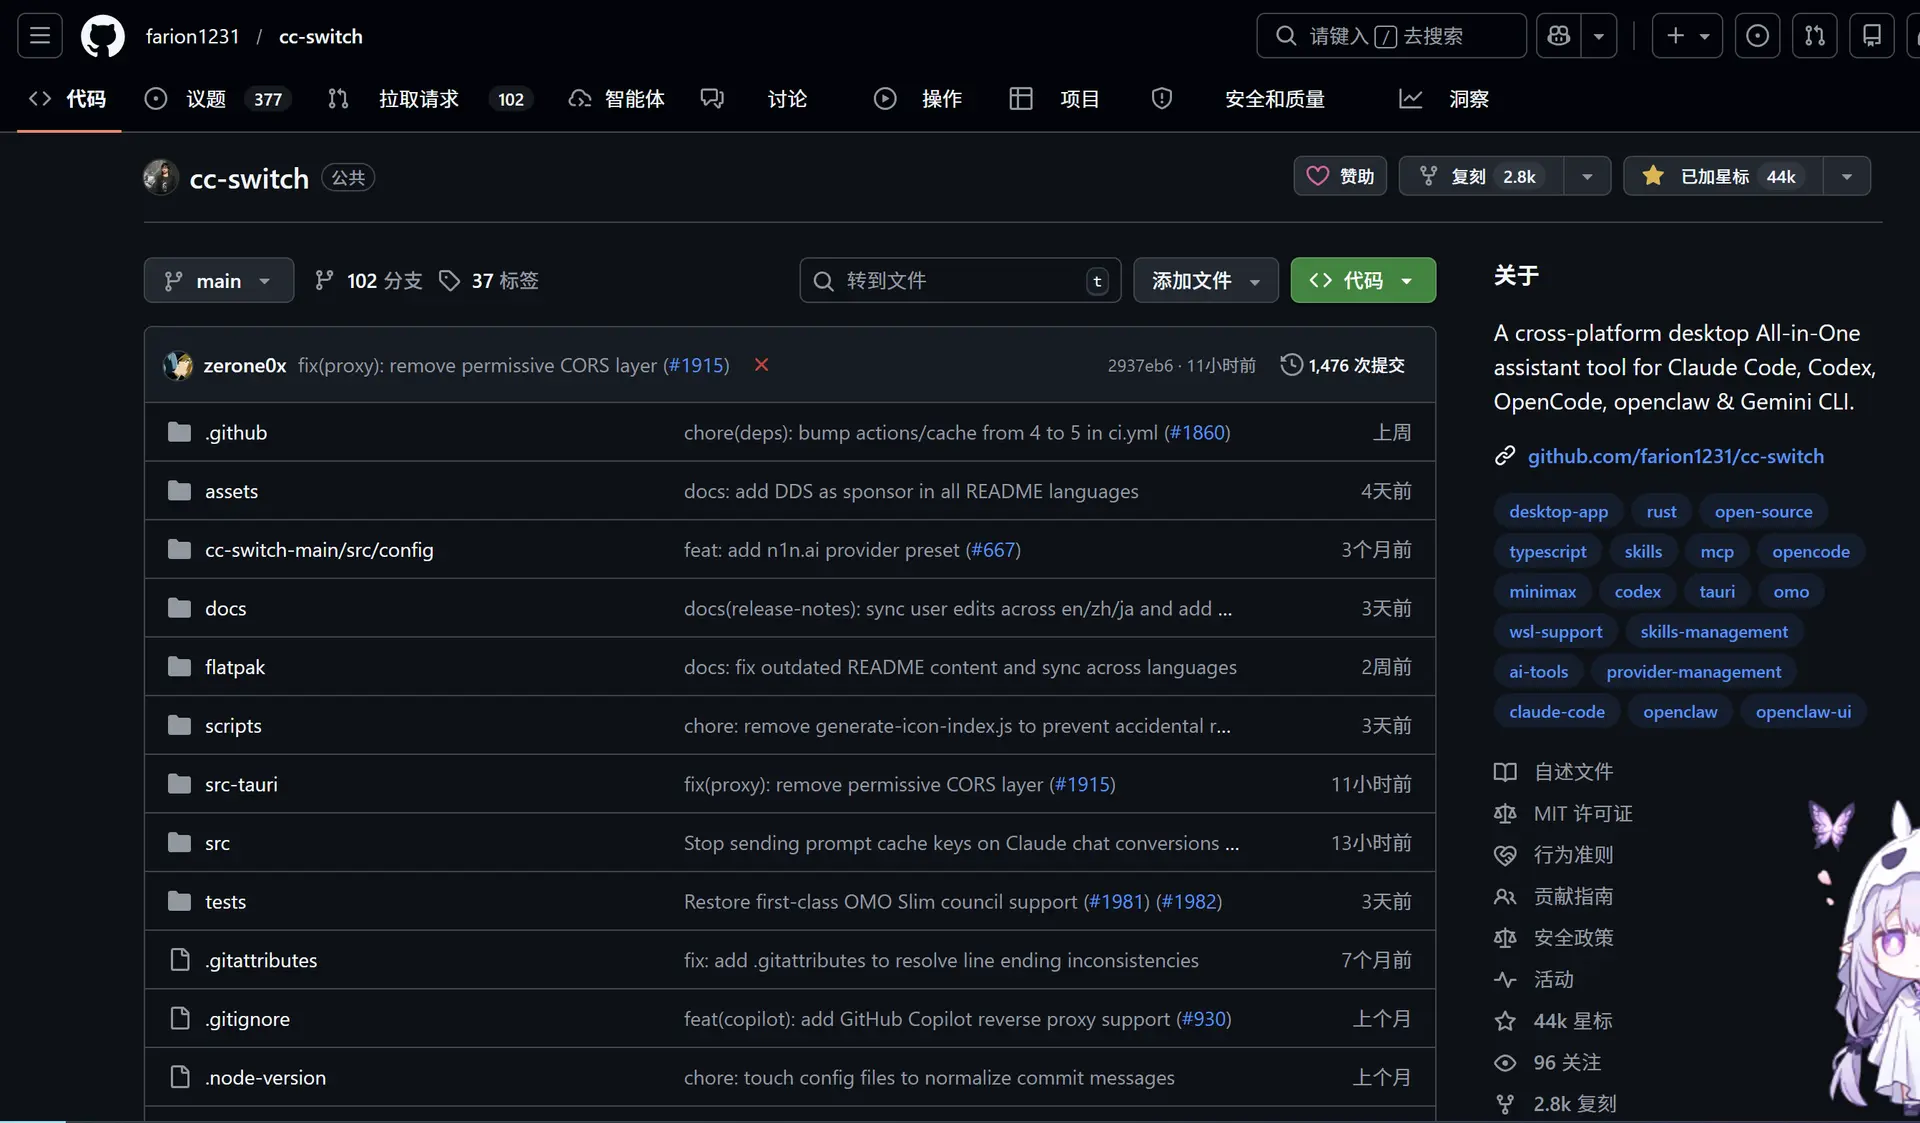Viewport: 1920px width, 1123px height.
Task: Click the rust topic tag
Action: (1661, 511)
